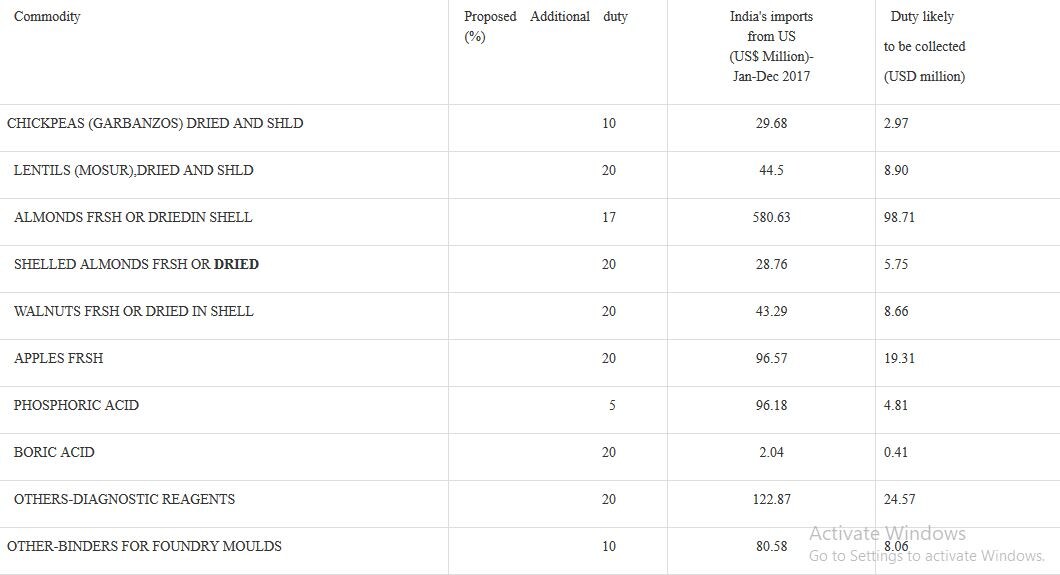Click WALNUTS FRSH OR DRIED IN SHELL
The height and width of the screenshot is (575, 1060).
point(133,311)
